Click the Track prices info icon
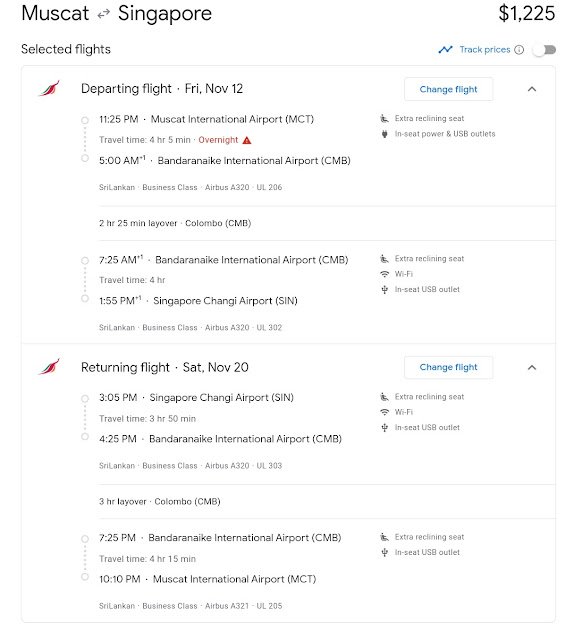 519,50
